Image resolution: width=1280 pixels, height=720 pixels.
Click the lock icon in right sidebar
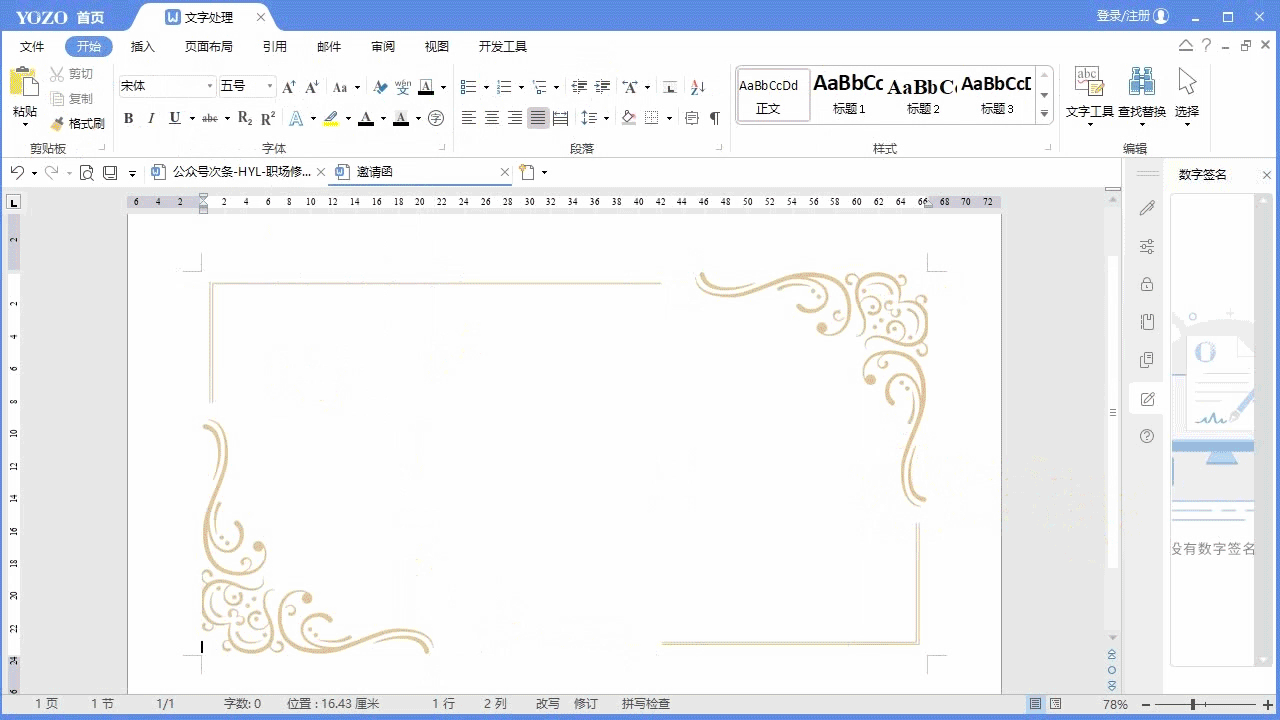1147,284
